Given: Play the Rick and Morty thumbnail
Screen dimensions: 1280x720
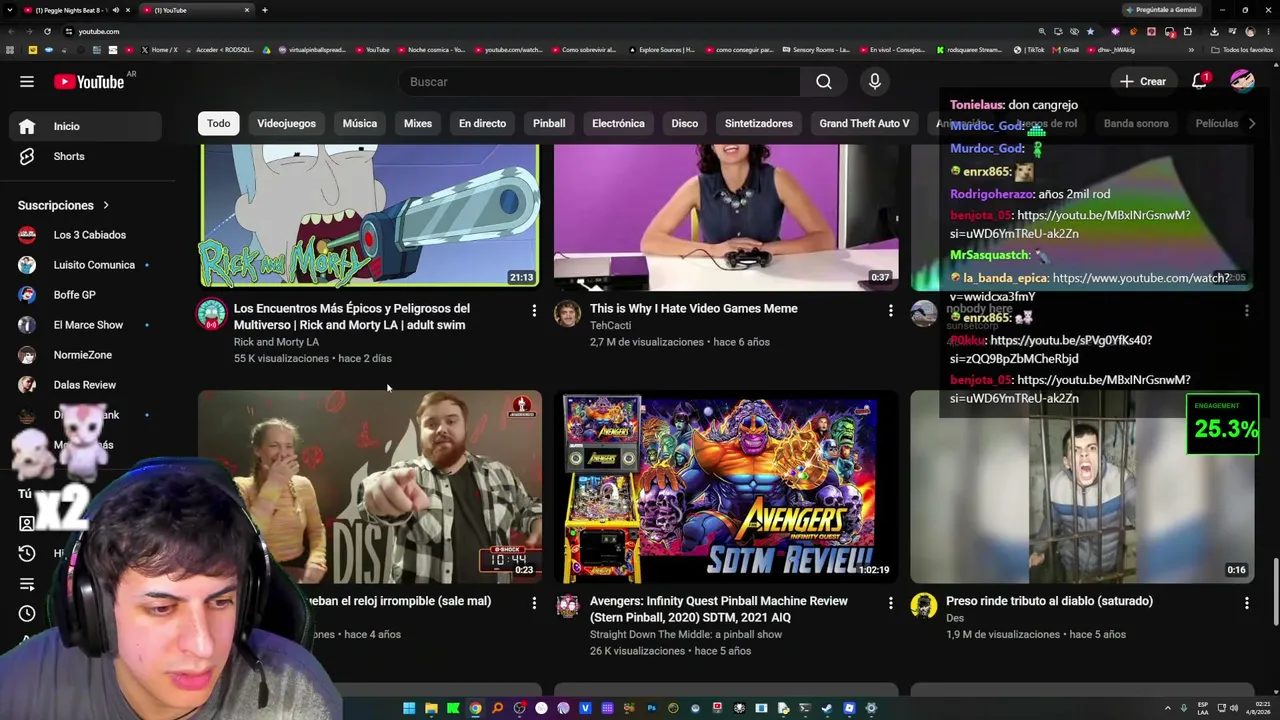Looking at the screenshot, I should (x=370, y=216).
